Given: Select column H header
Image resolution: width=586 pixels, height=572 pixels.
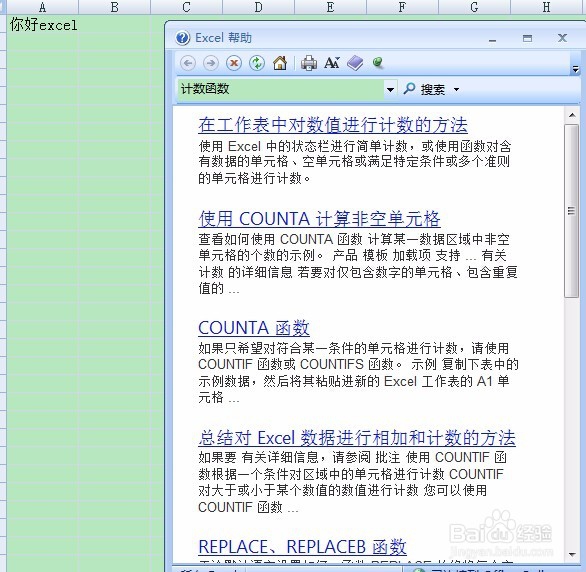Looking at the screenshot, I should (x=546, y=7).
